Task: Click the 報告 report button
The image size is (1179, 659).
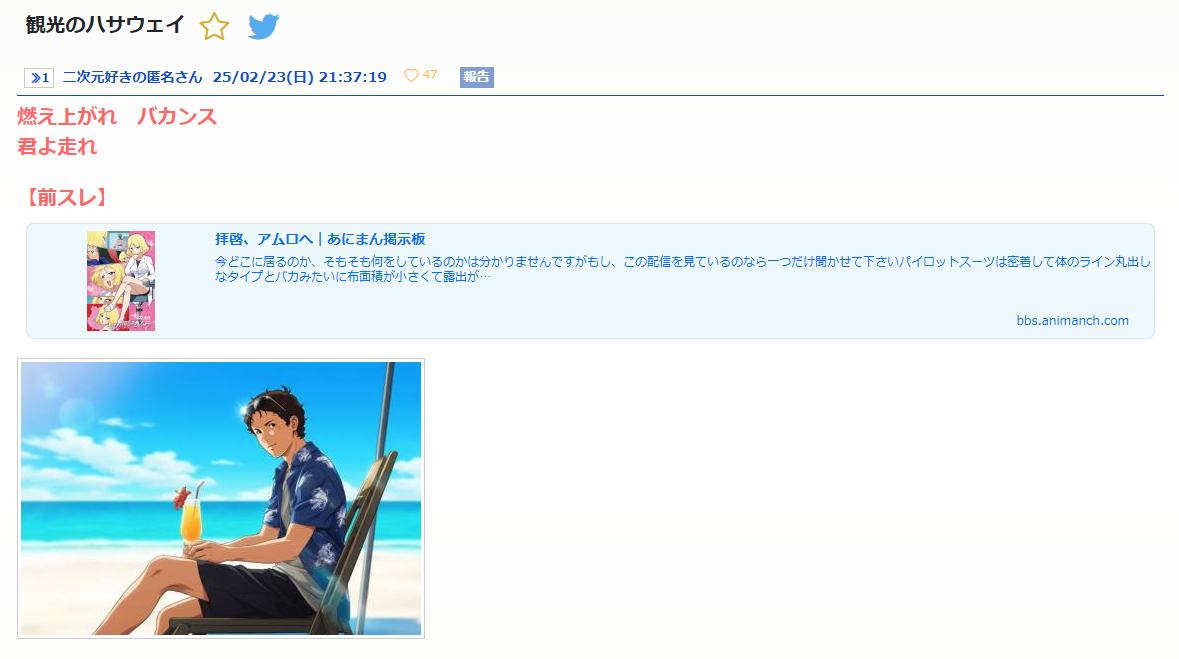Action: pyautogui.click(x=477, y=77)
